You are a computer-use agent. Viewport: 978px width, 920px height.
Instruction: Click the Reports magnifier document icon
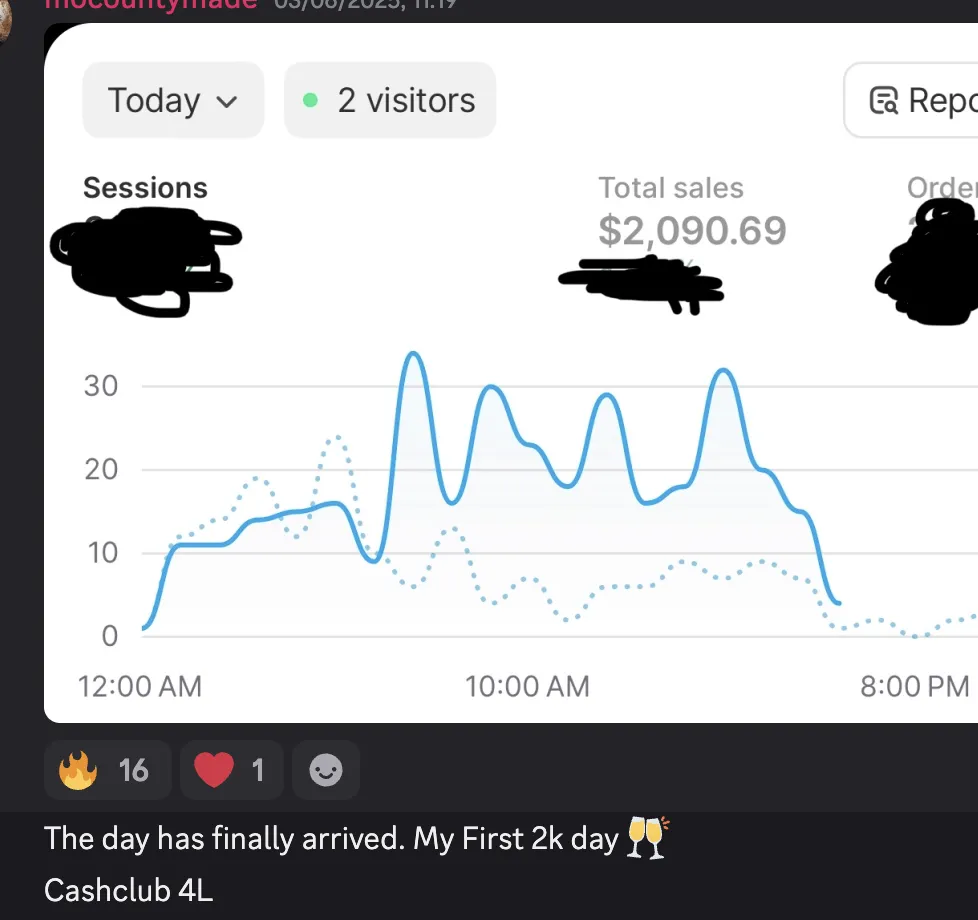(883, 100)
